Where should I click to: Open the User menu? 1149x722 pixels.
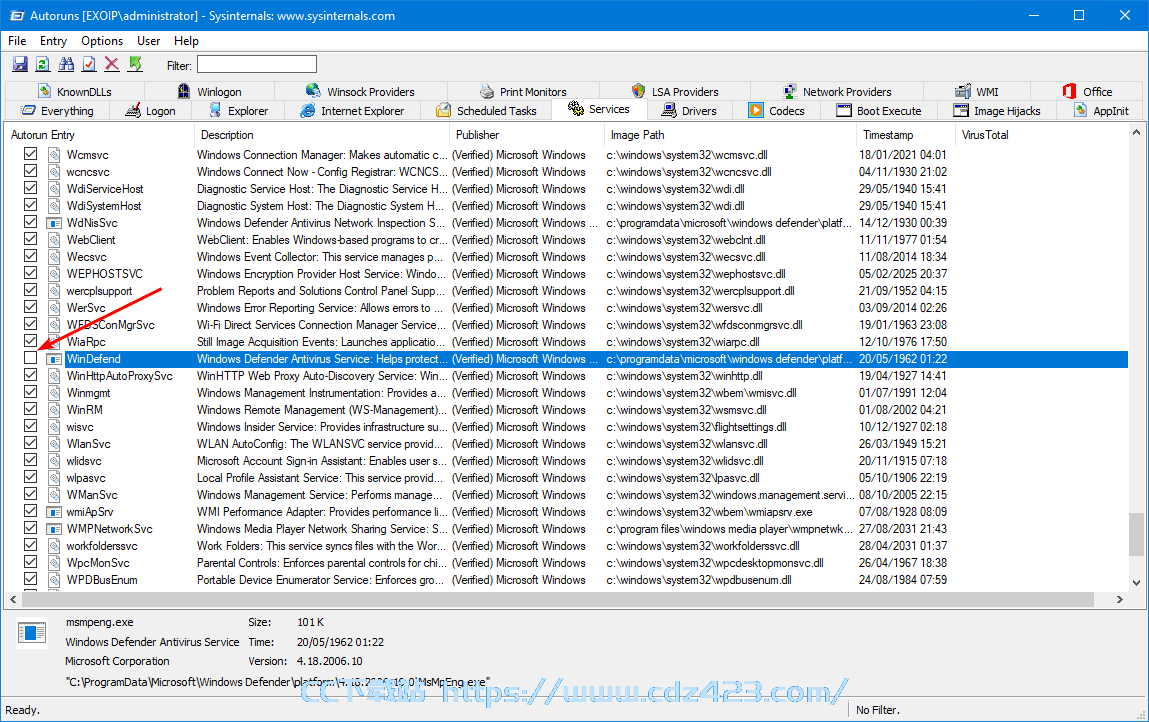148,41
